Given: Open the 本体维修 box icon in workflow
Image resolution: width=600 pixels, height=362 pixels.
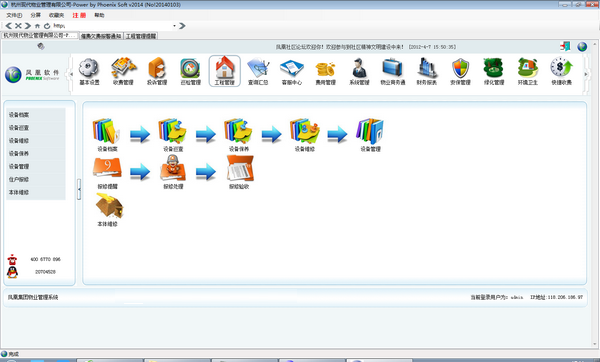Looking at the screenshot, I should pos(109,206).
